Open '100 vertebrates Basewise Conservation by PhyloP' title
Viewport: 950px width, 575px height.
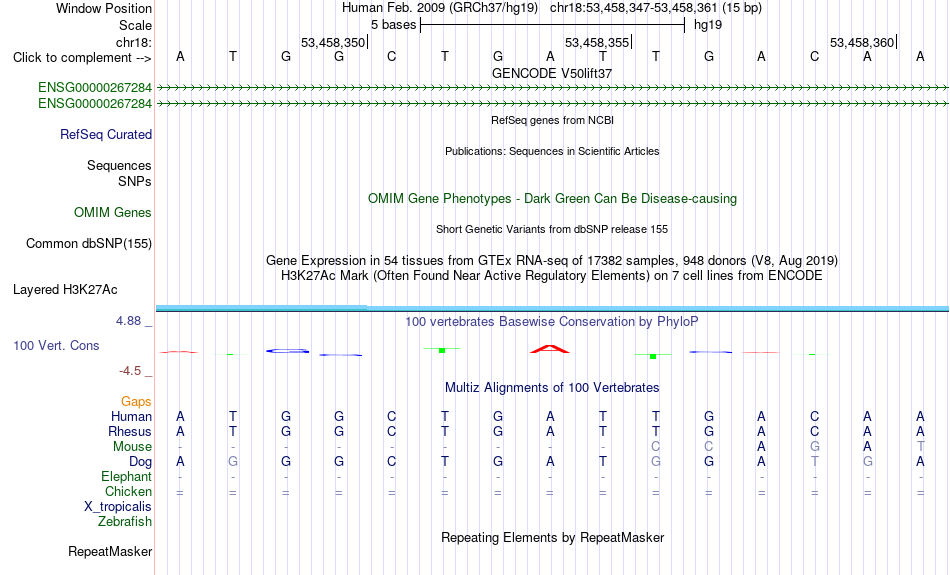[552, 322]
